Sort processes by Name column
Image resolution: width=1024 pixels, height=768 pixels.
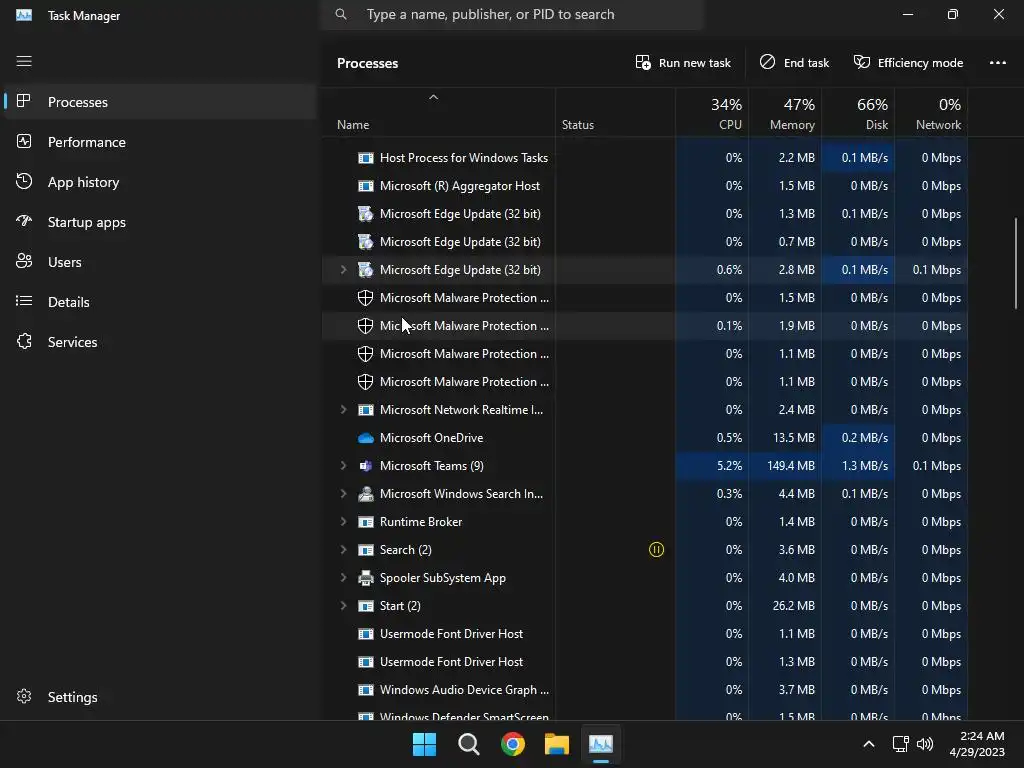pyautogui.click(x=438, y=114)
